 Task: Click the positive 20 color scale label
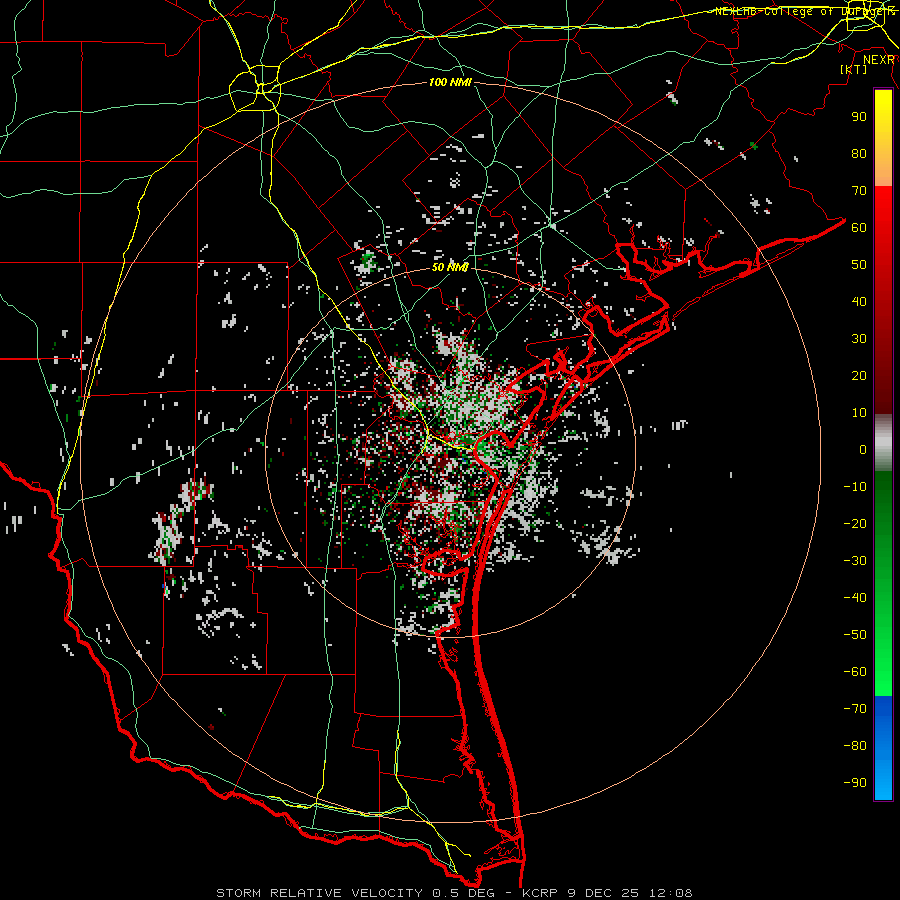click(859, 375)
